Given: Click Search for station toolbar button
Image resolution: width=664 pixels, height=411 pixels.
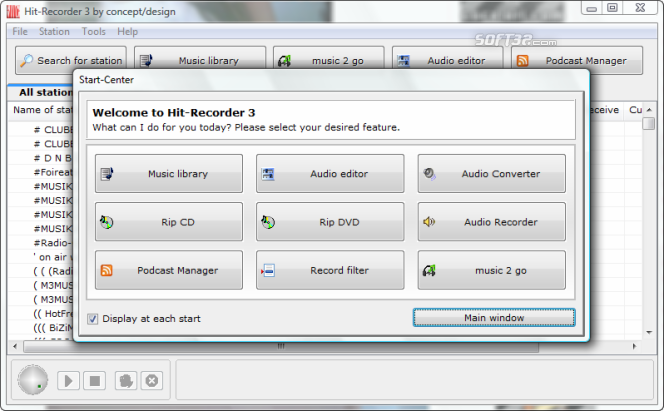Looking at the screenshot, I should 71,61.
